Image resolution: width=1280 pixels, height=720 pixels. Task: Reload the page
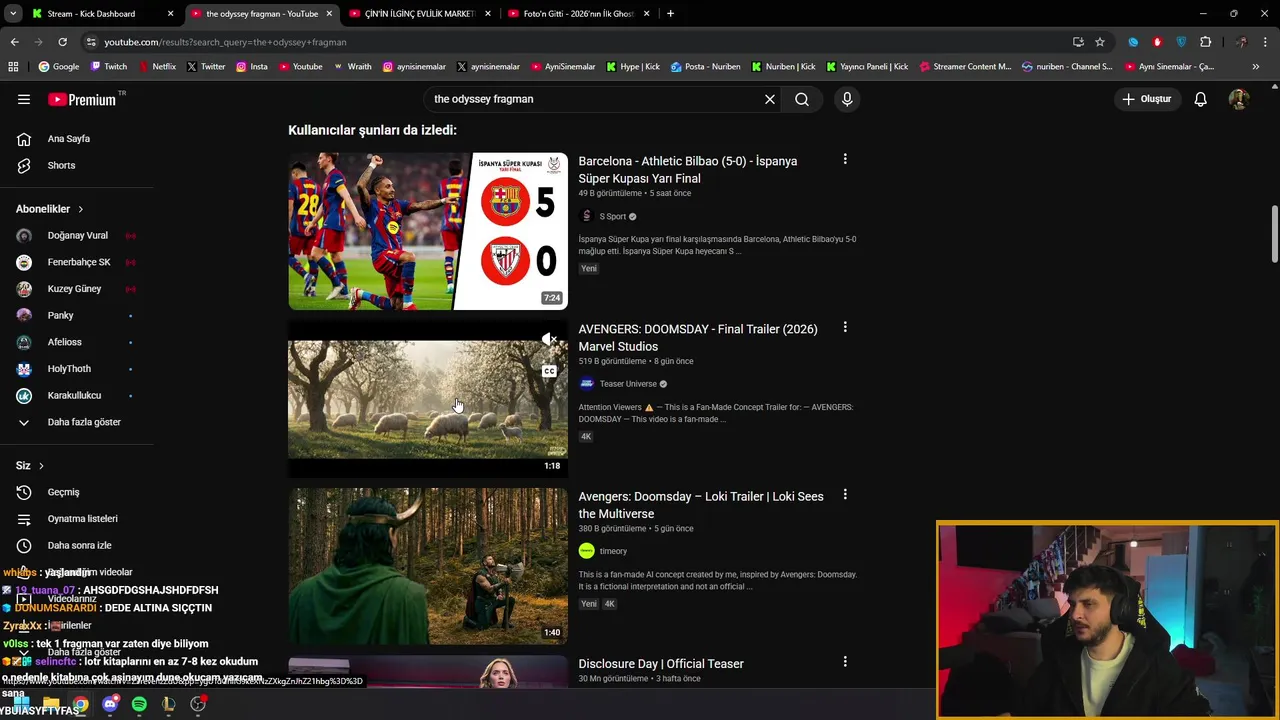(62, 42)
